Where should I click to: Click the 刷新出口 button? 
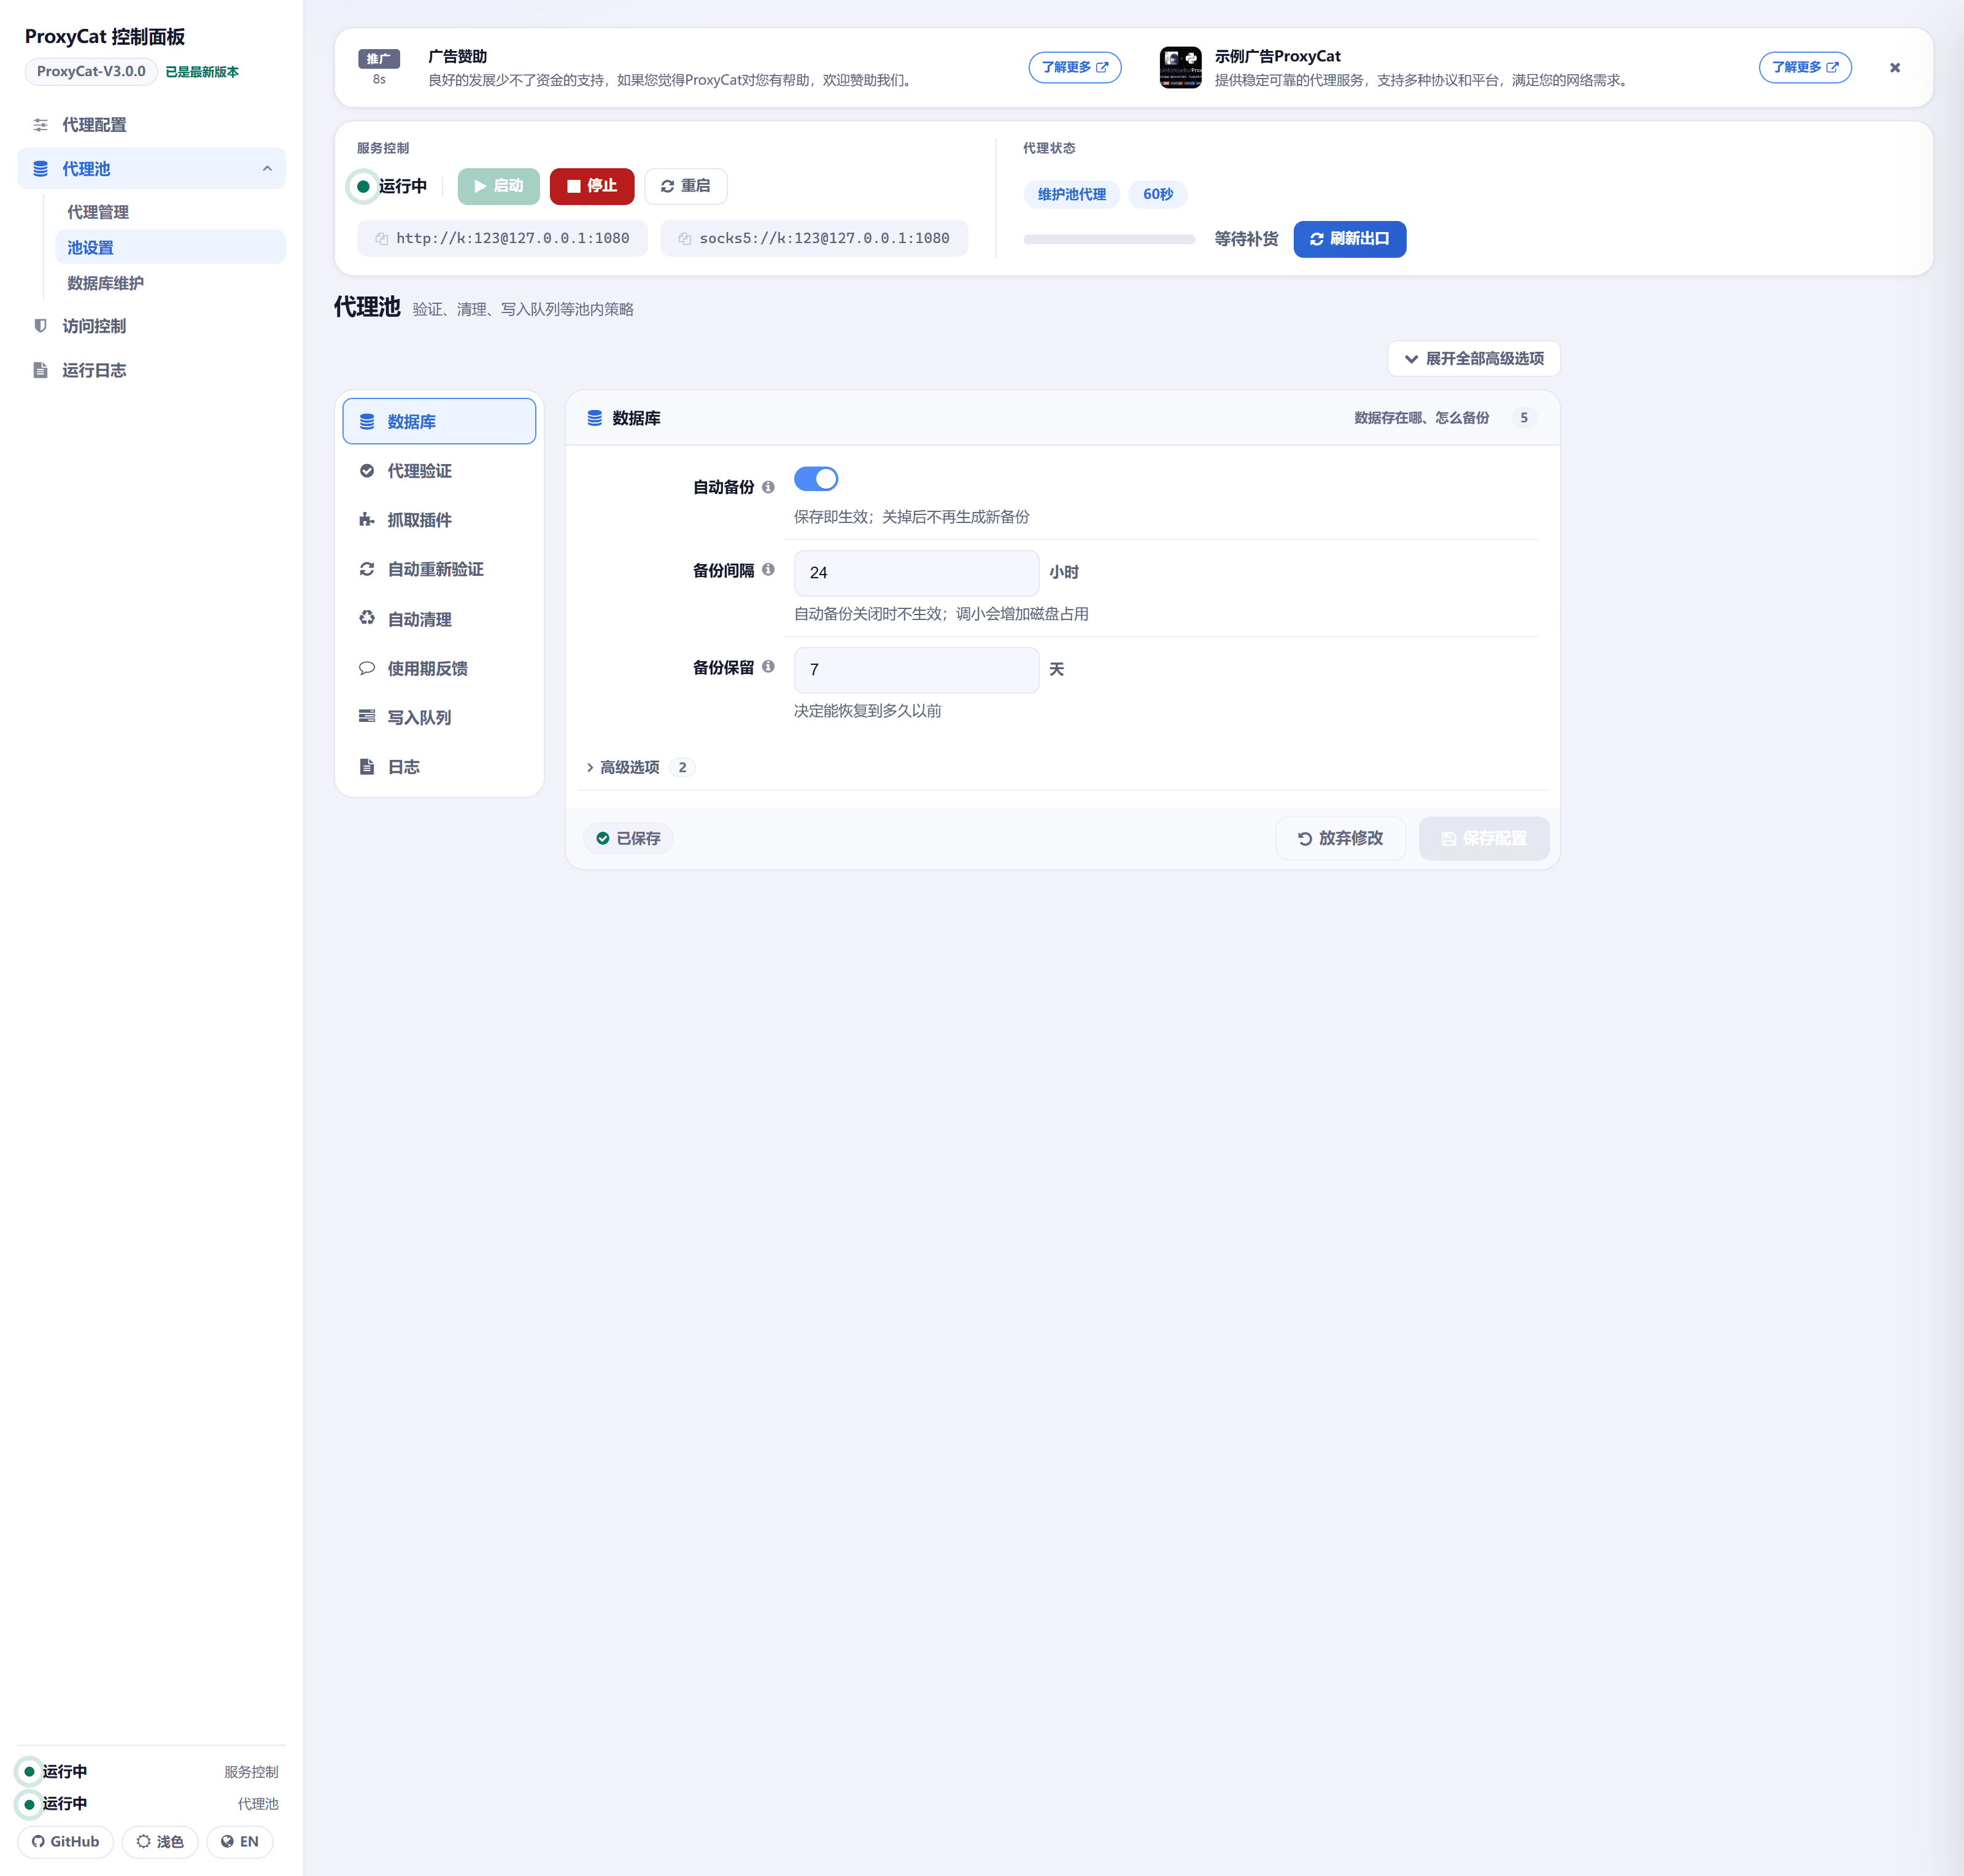coord(1349,239)
